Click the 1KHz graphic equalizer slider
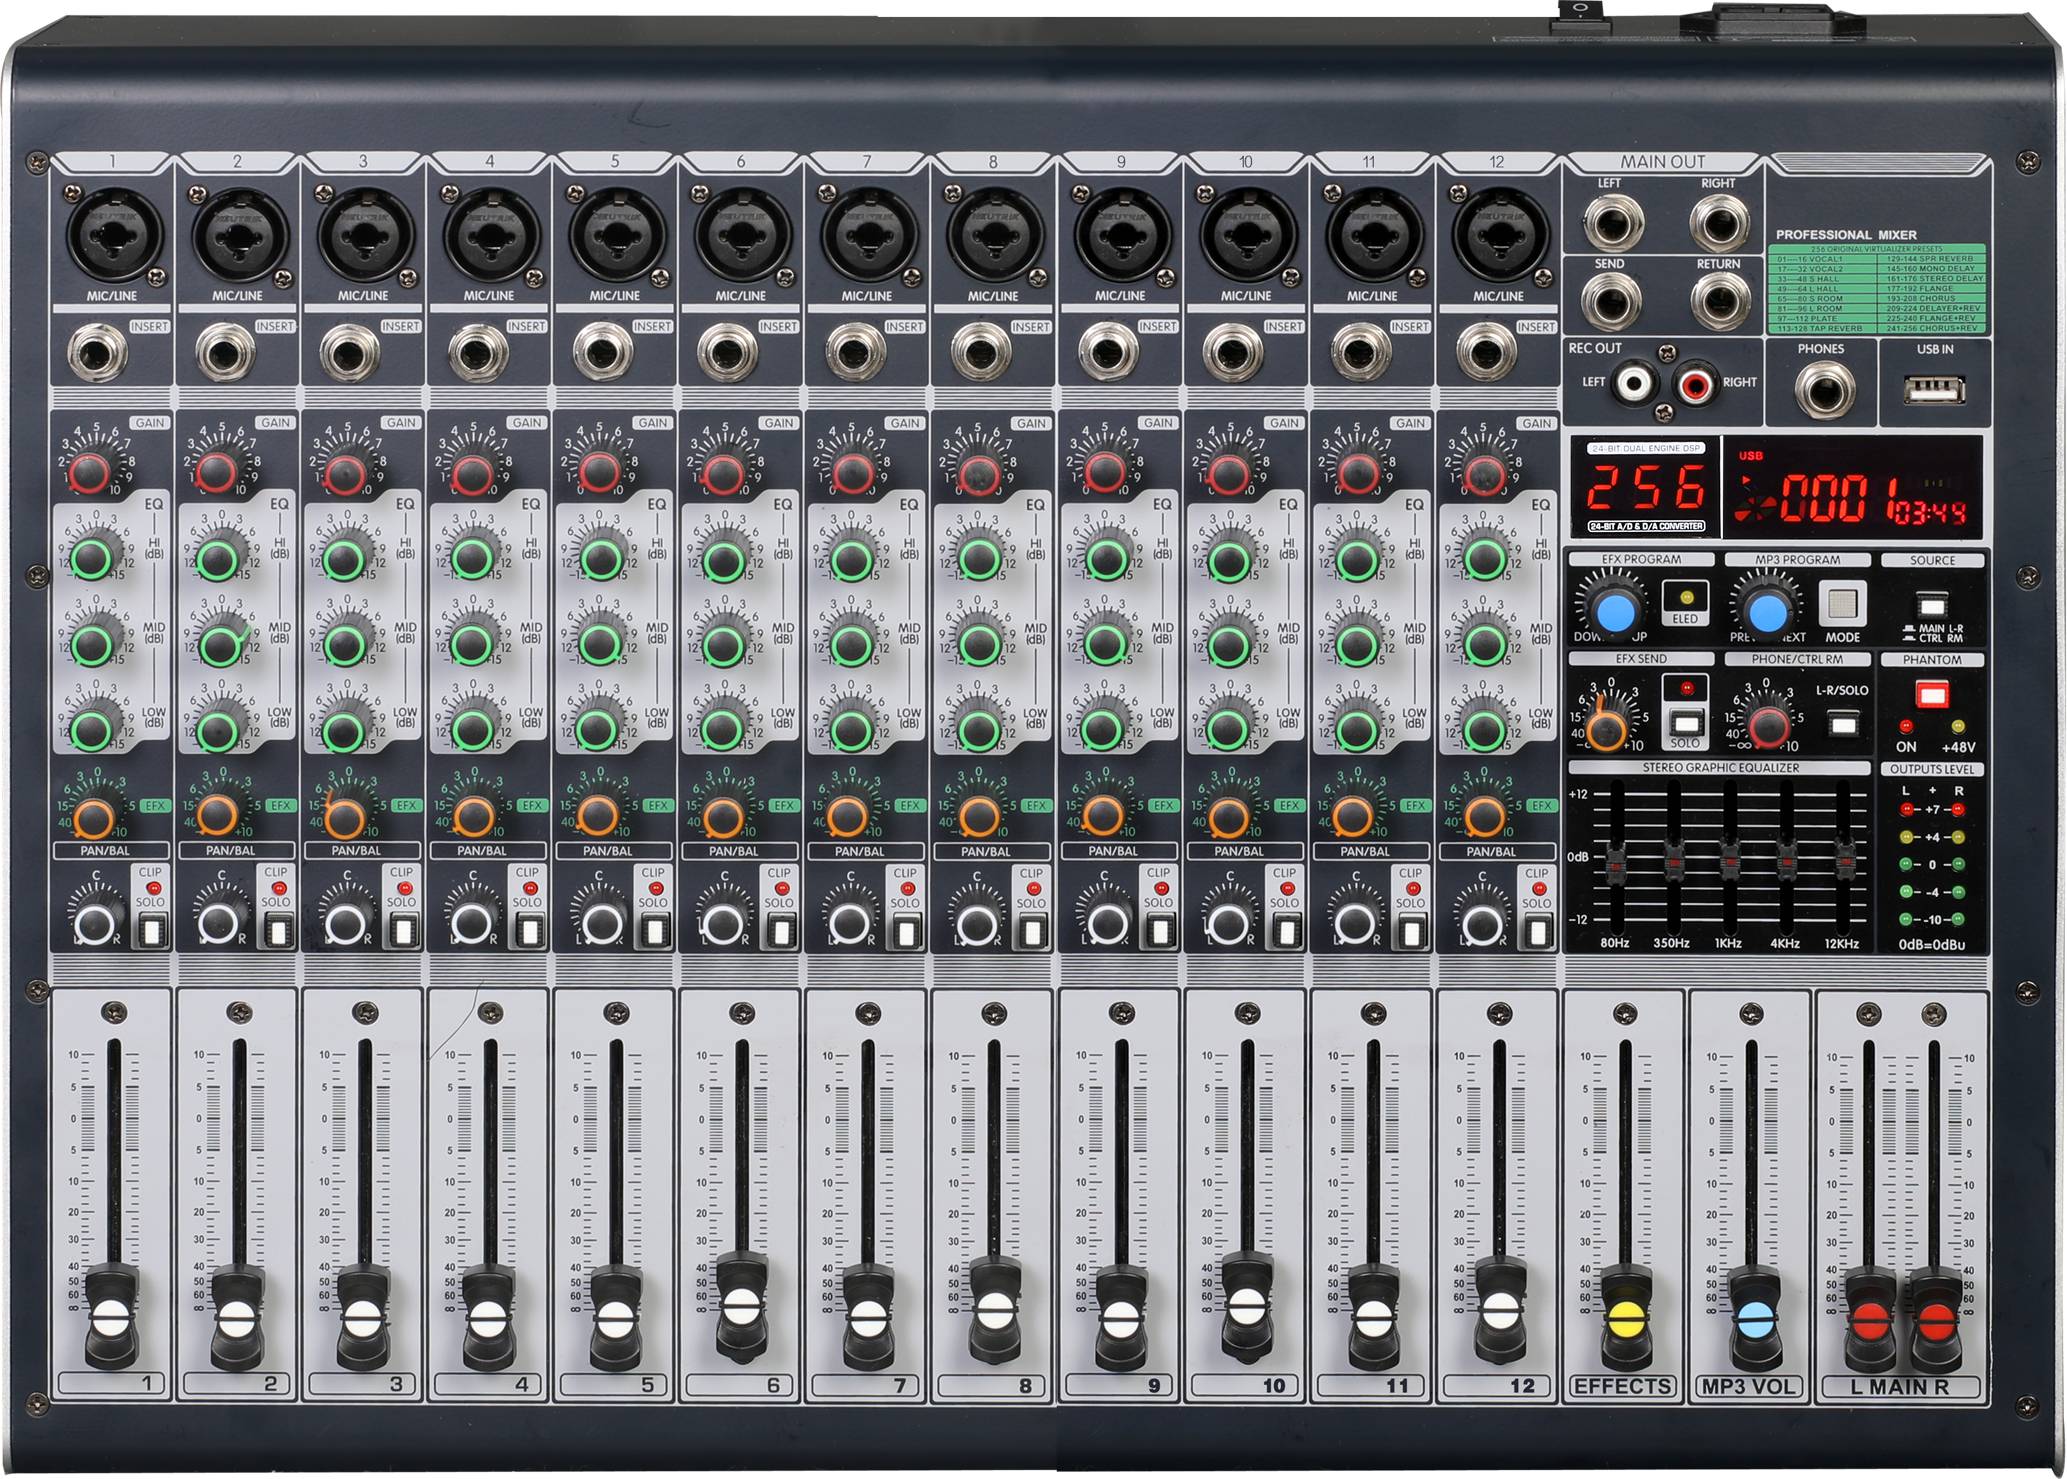2067x1479 pixels. pos(1729,862)
